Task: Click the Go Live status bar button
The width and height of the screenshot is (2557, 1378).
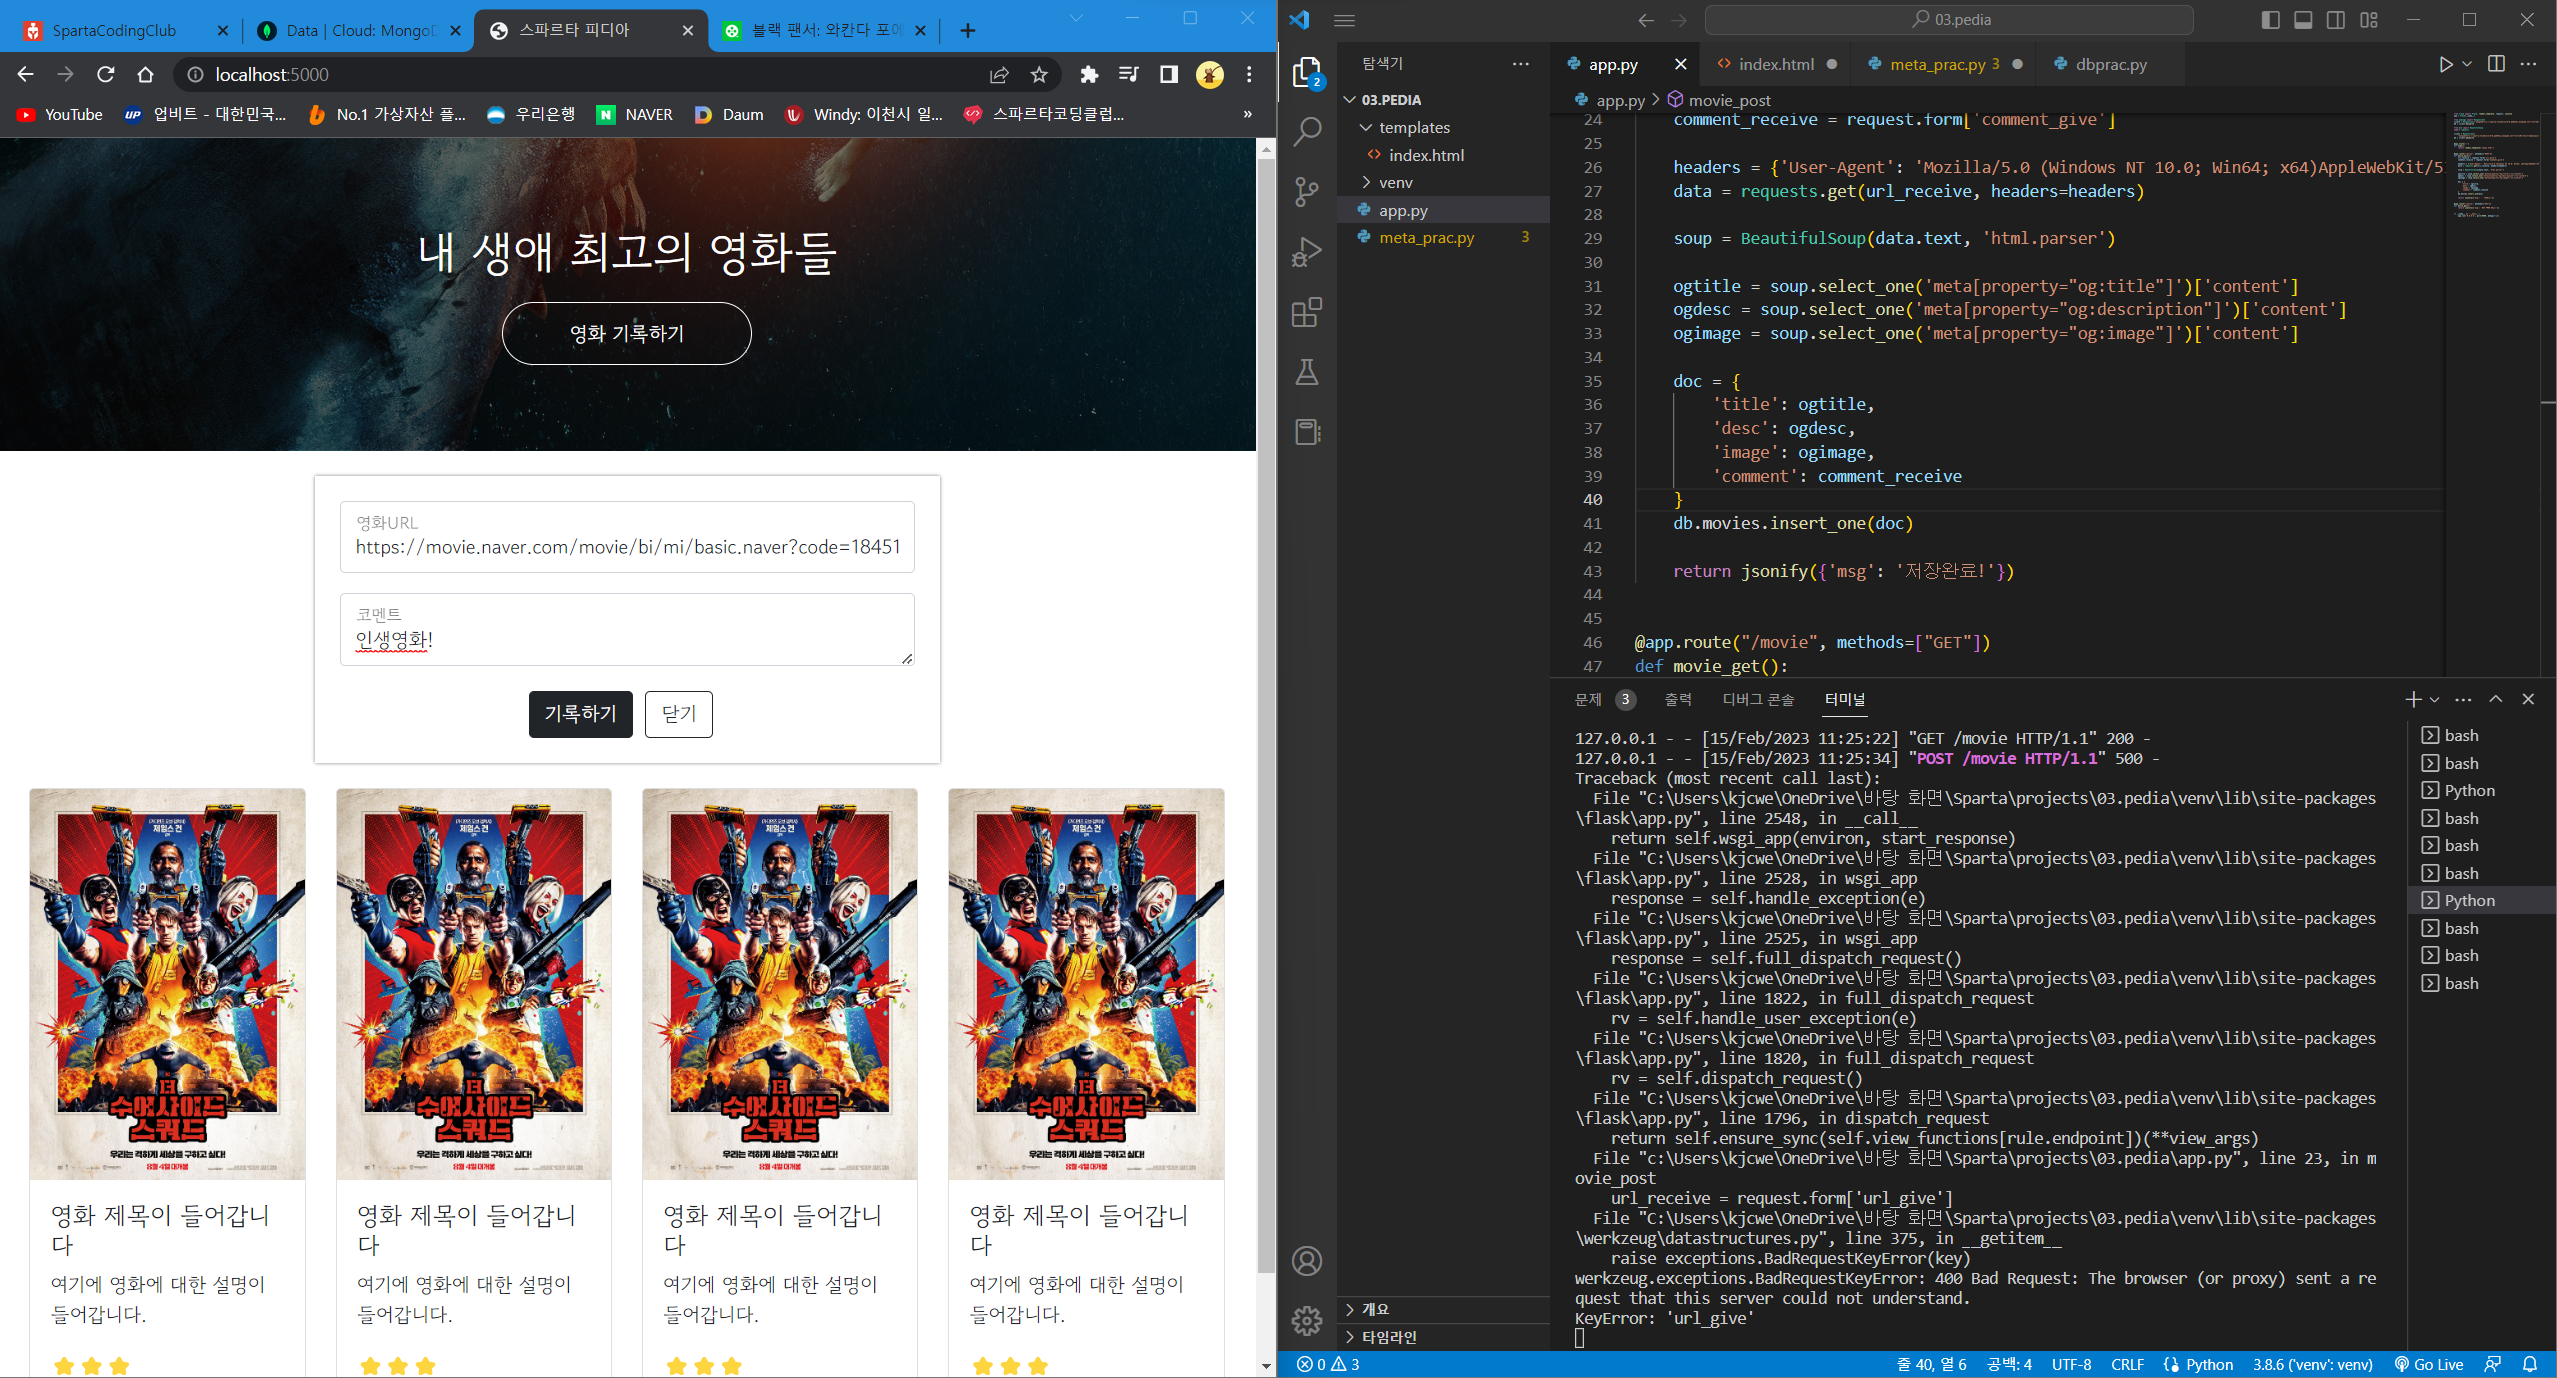Action: pos(2429,1364)
